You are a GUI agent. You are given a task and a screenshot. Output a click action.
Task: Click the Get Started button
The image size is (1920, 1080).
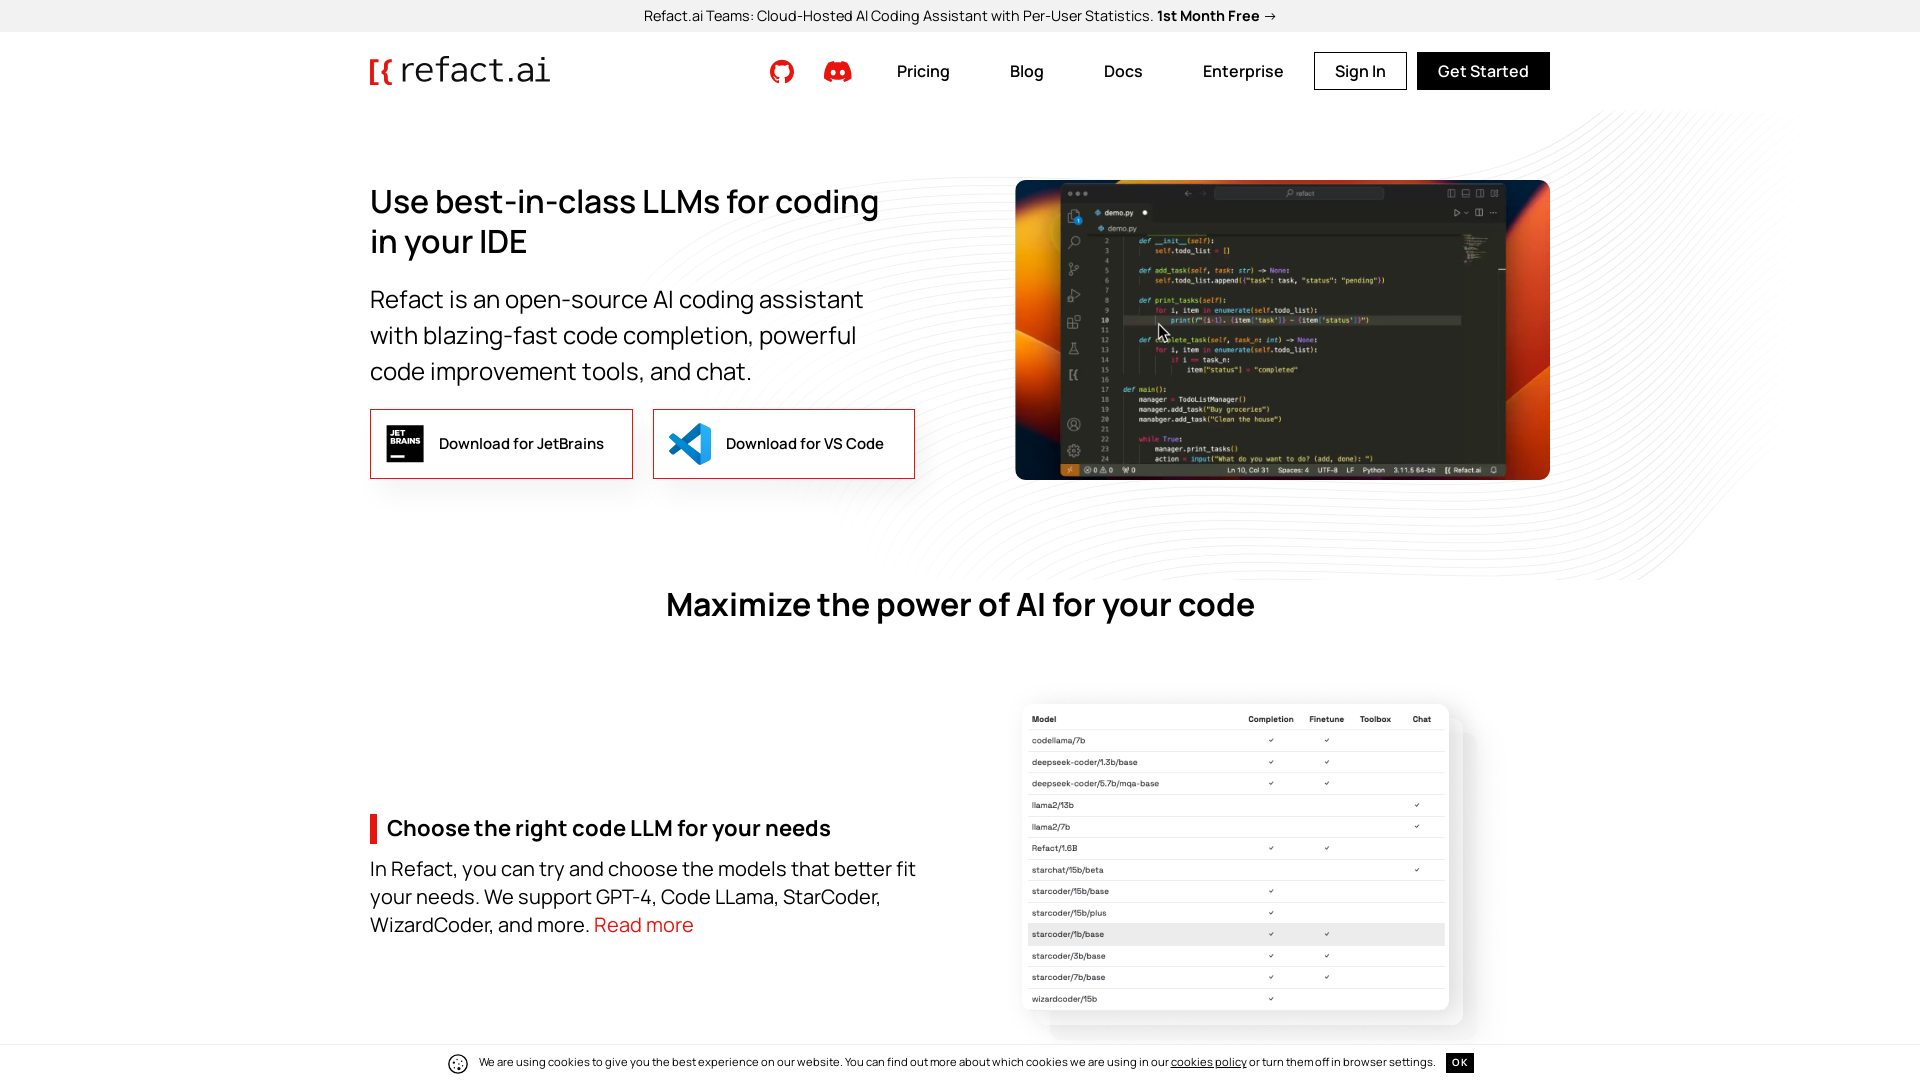coord(1483,71)
